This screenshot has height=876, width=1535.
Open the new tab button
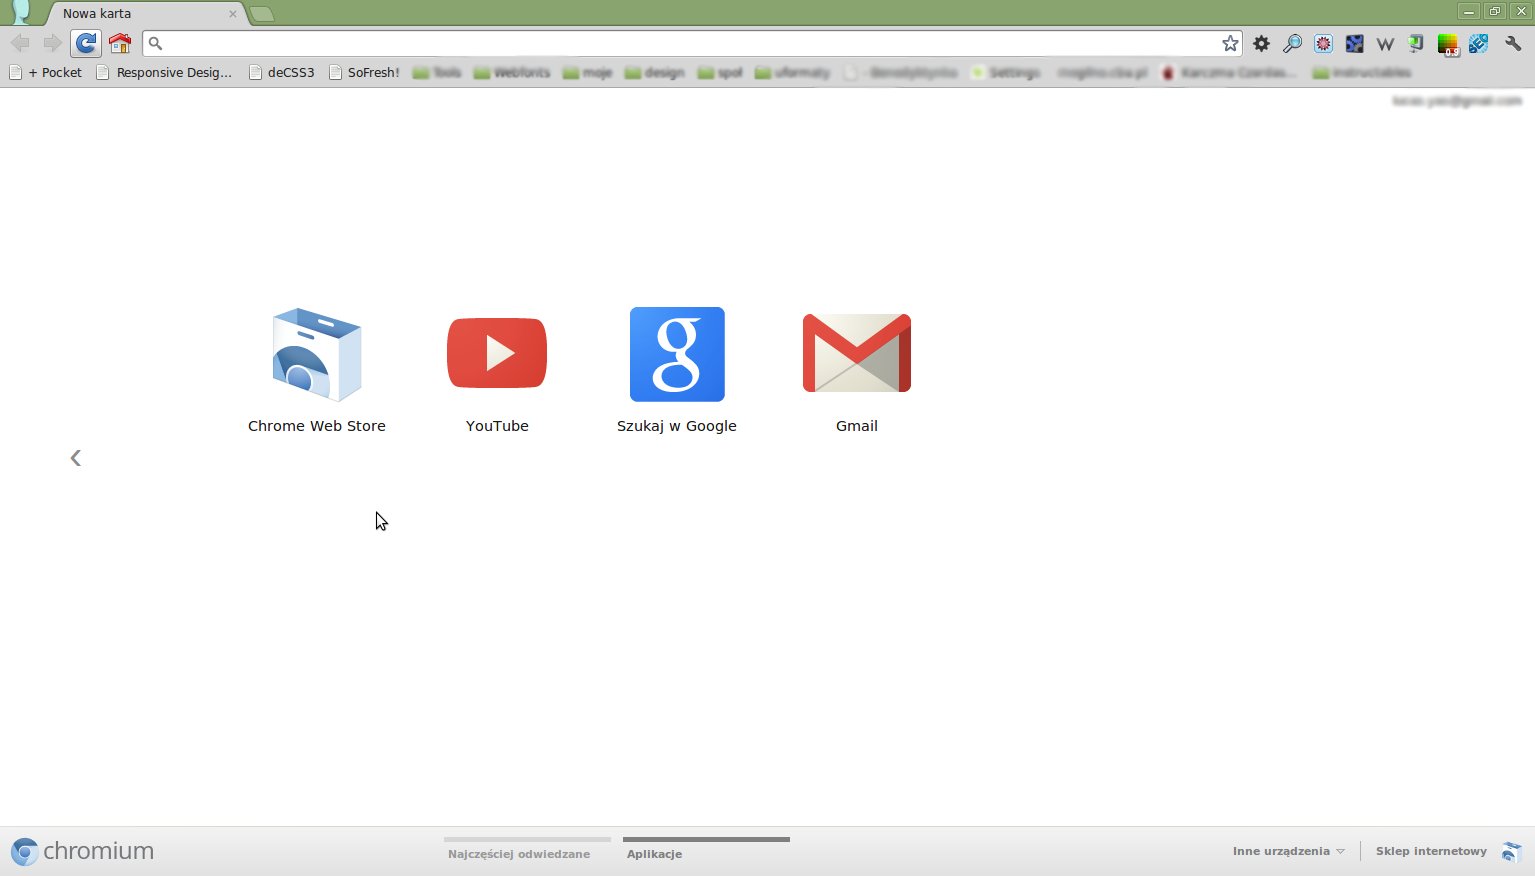coord(261,14)
